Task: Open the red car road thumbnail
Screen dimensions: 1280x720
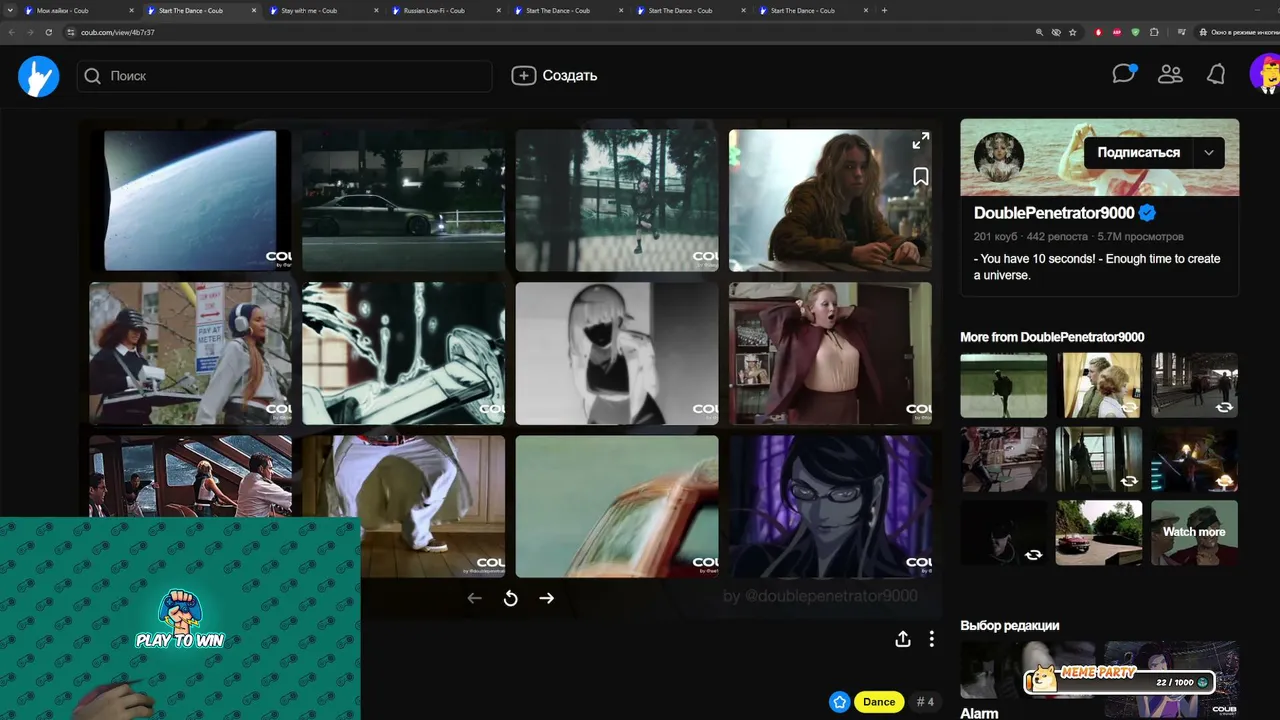Action: [x=1098, y=532]
